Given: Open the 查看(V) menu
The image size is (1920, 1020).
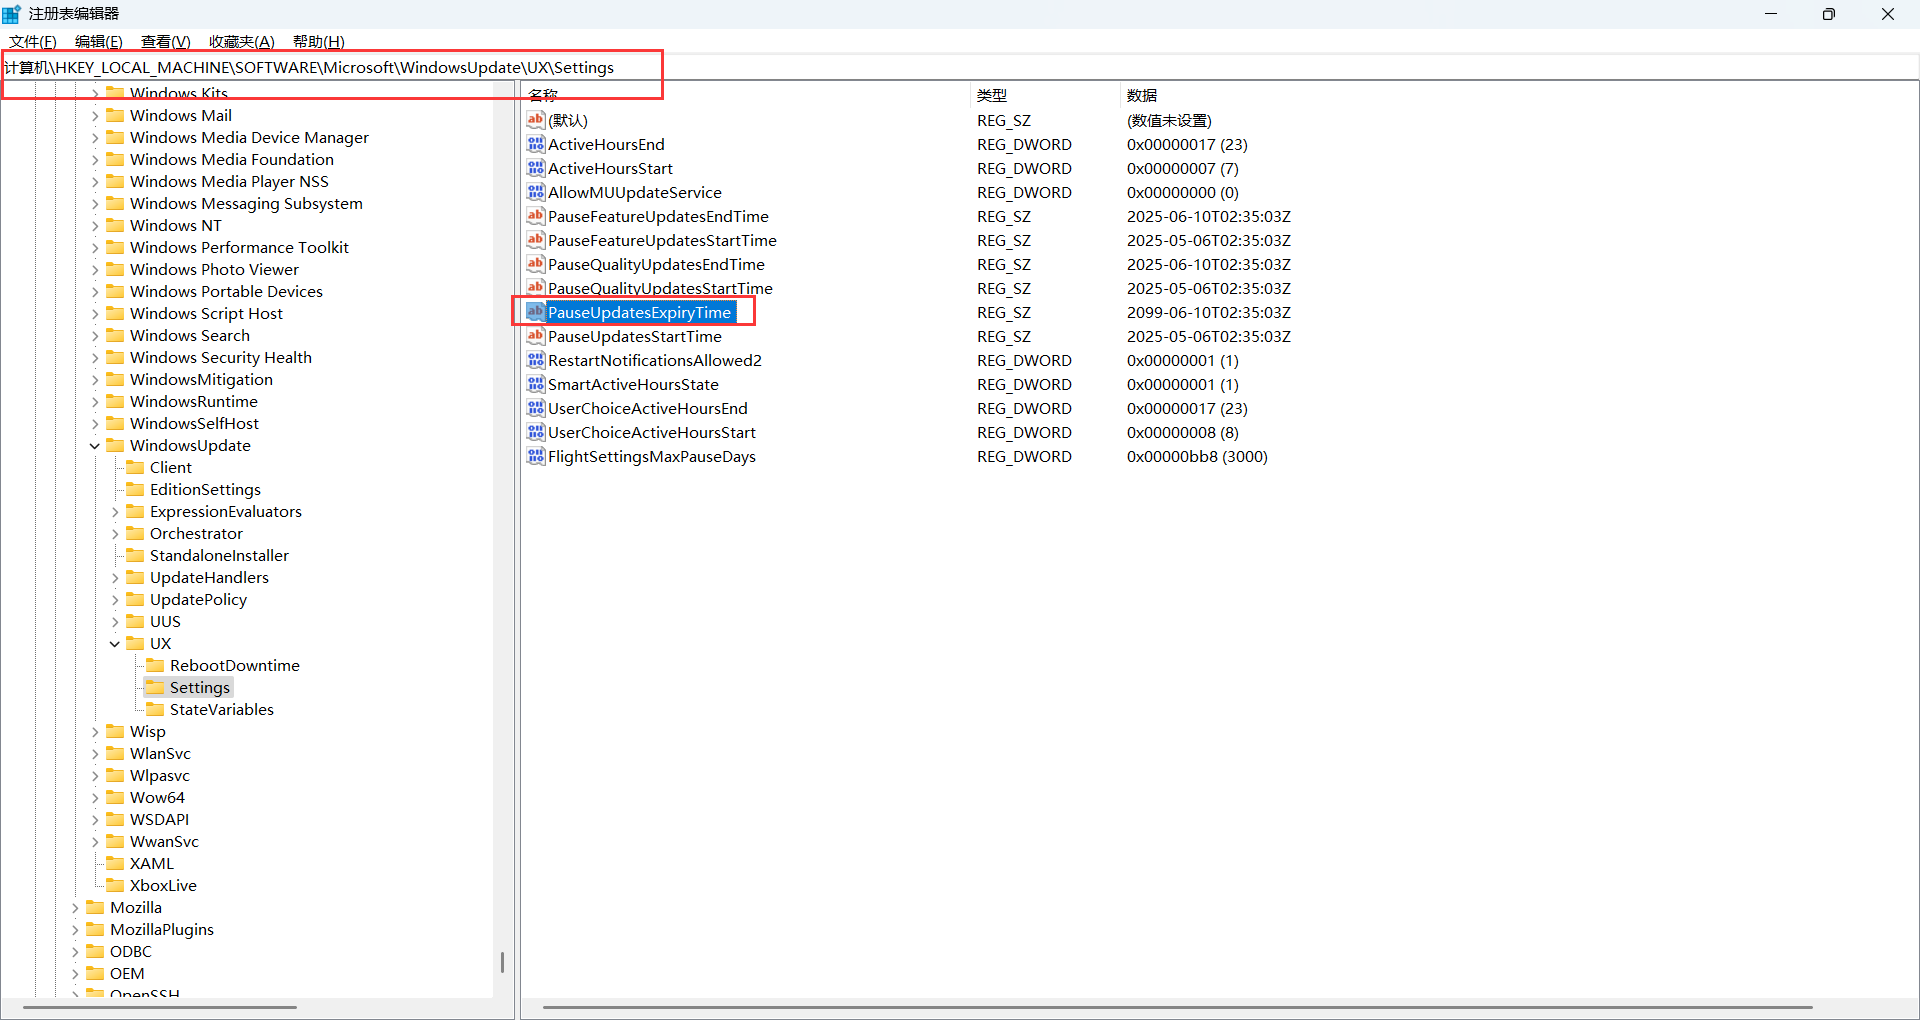Looking at the screenshot, I should pos(166,42).
